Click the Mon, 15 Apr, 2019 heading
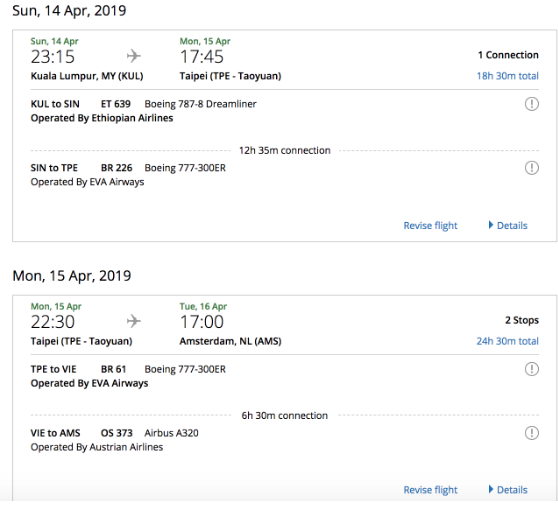 72,276
